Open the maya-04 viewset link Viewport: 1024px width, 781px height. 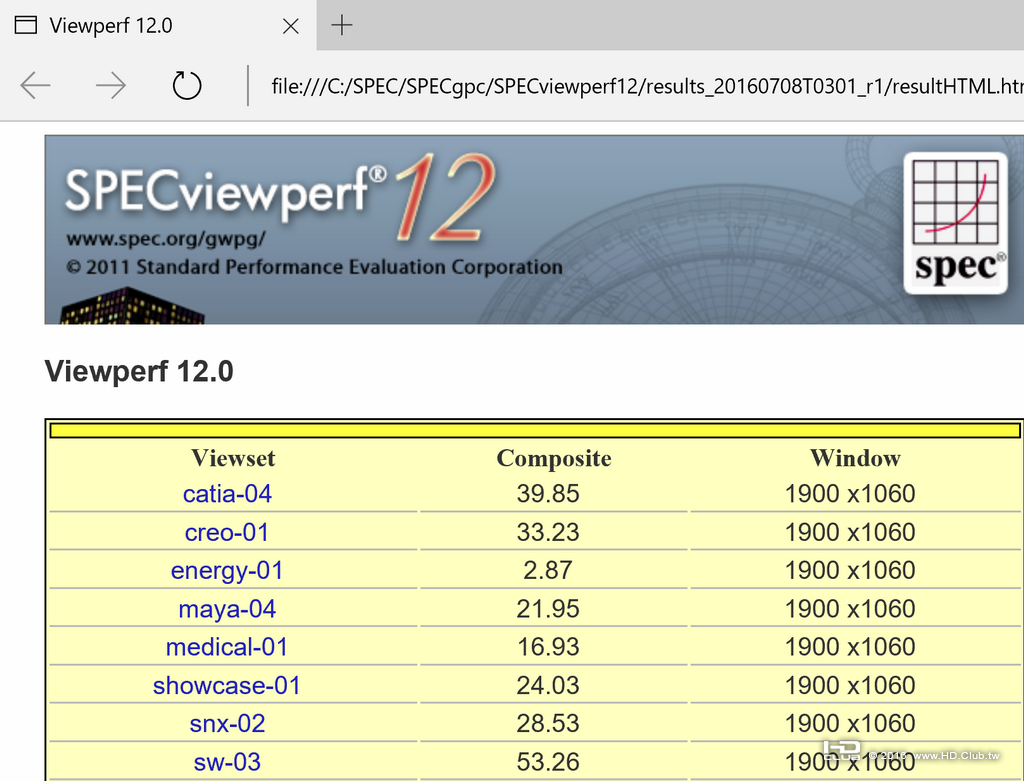click(x=227, y=609)
